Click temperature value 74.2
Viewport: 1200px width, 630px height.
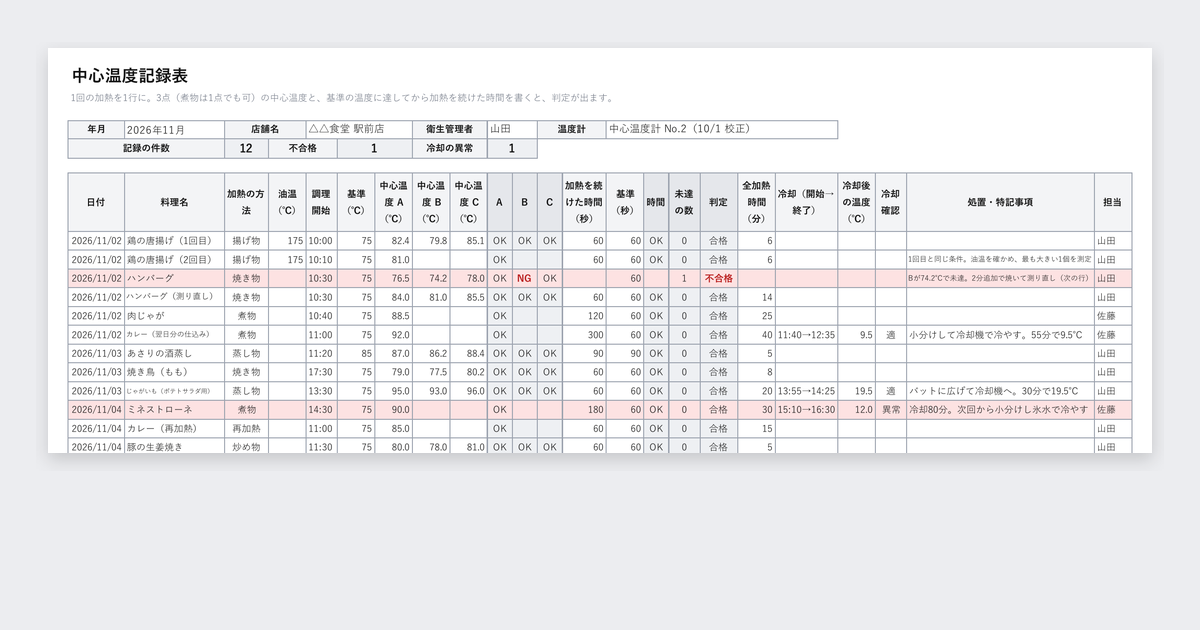tap(431, 278)
